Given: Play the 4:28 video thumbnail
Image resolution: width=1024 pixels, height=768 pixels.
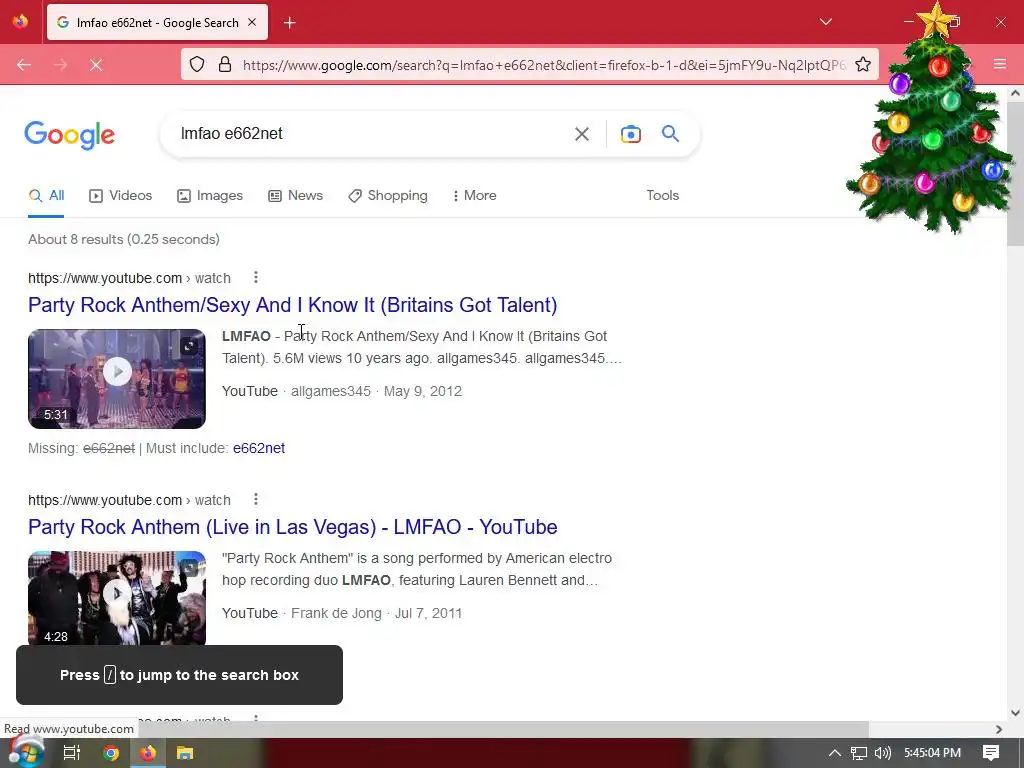Looking at the screenshot, I should [x=117, y=598].
